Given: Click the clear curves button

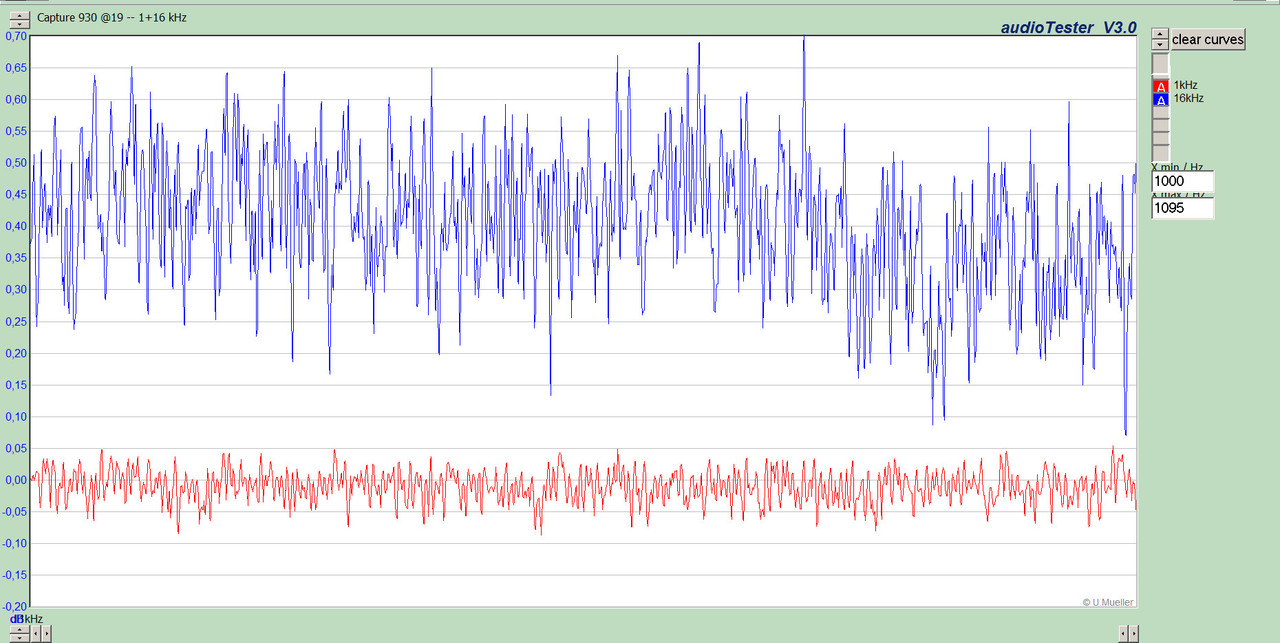Looking at the screenshot, I should pos(1208,40).
